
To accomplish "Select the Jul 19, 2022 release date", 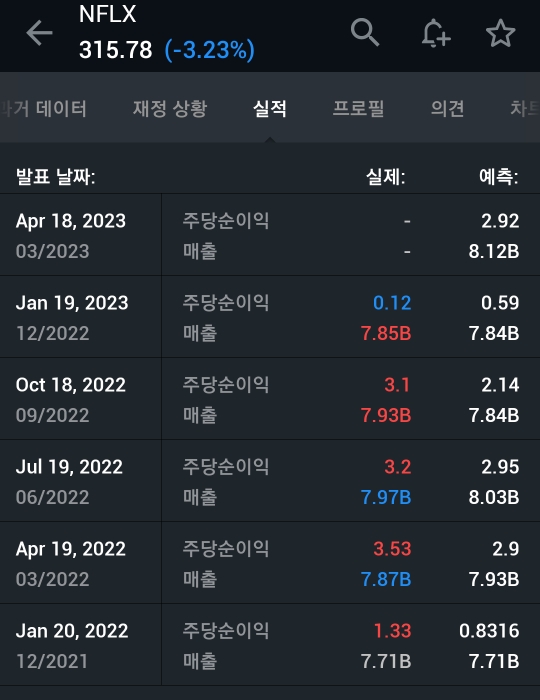I will tap(69, 467).
